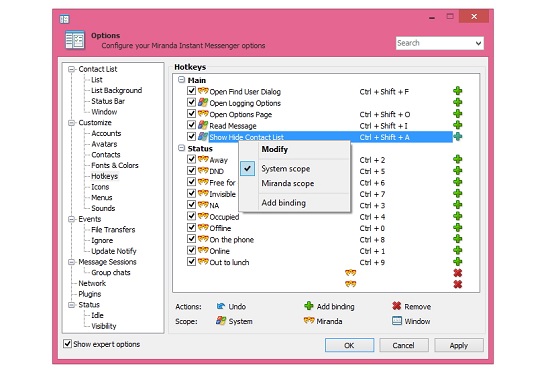Choose Add binding in context menu
Image resolution: width=550 pixels, height=385 pixels.
[x=295, y=203]
